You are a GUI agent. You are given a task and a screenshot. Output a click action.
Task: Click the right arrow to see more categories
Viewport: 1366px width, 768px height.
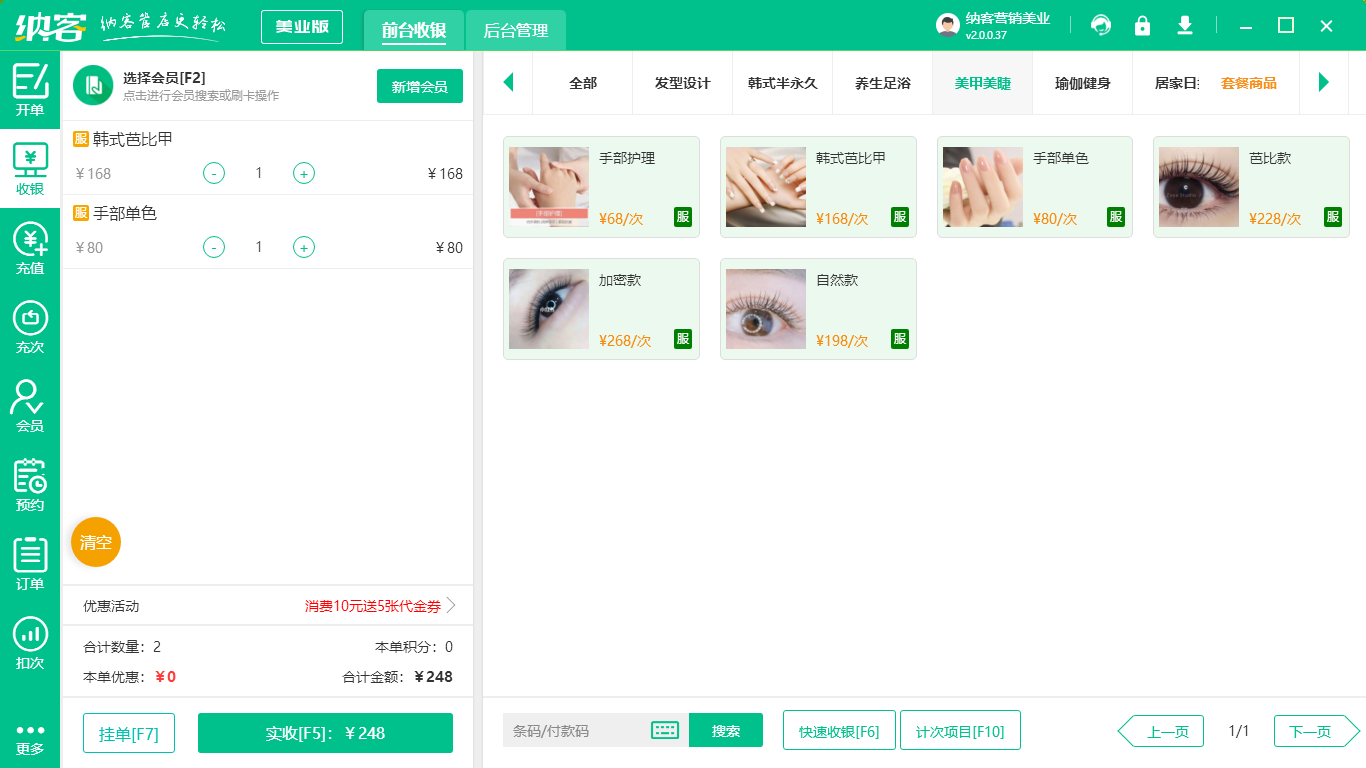(x=1325, y=83)
